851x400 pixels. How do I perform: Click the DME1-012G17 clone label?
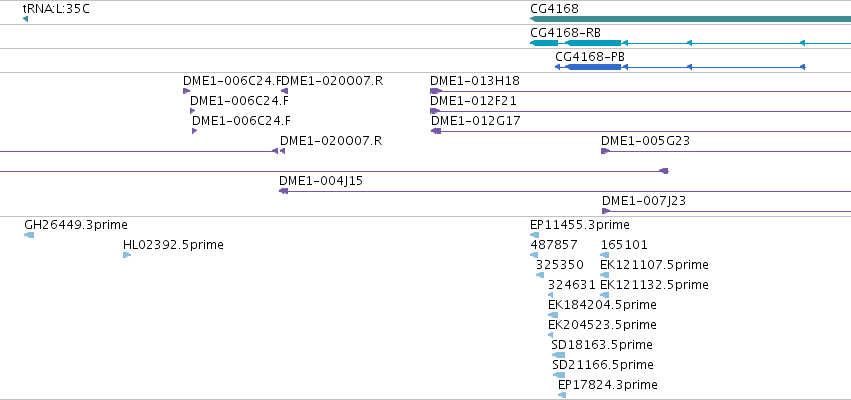475,121
